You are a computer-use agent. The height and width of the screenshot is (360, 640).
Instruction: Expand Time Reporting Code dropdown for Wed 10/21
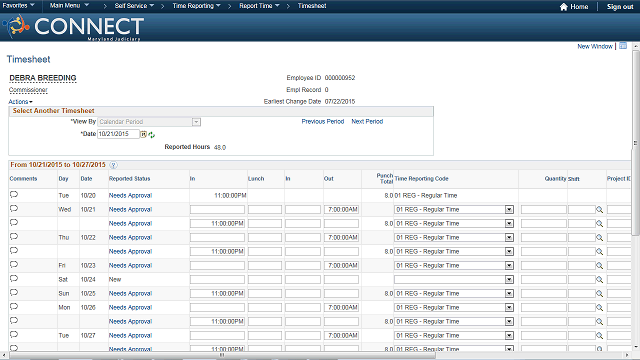(509, 209)
